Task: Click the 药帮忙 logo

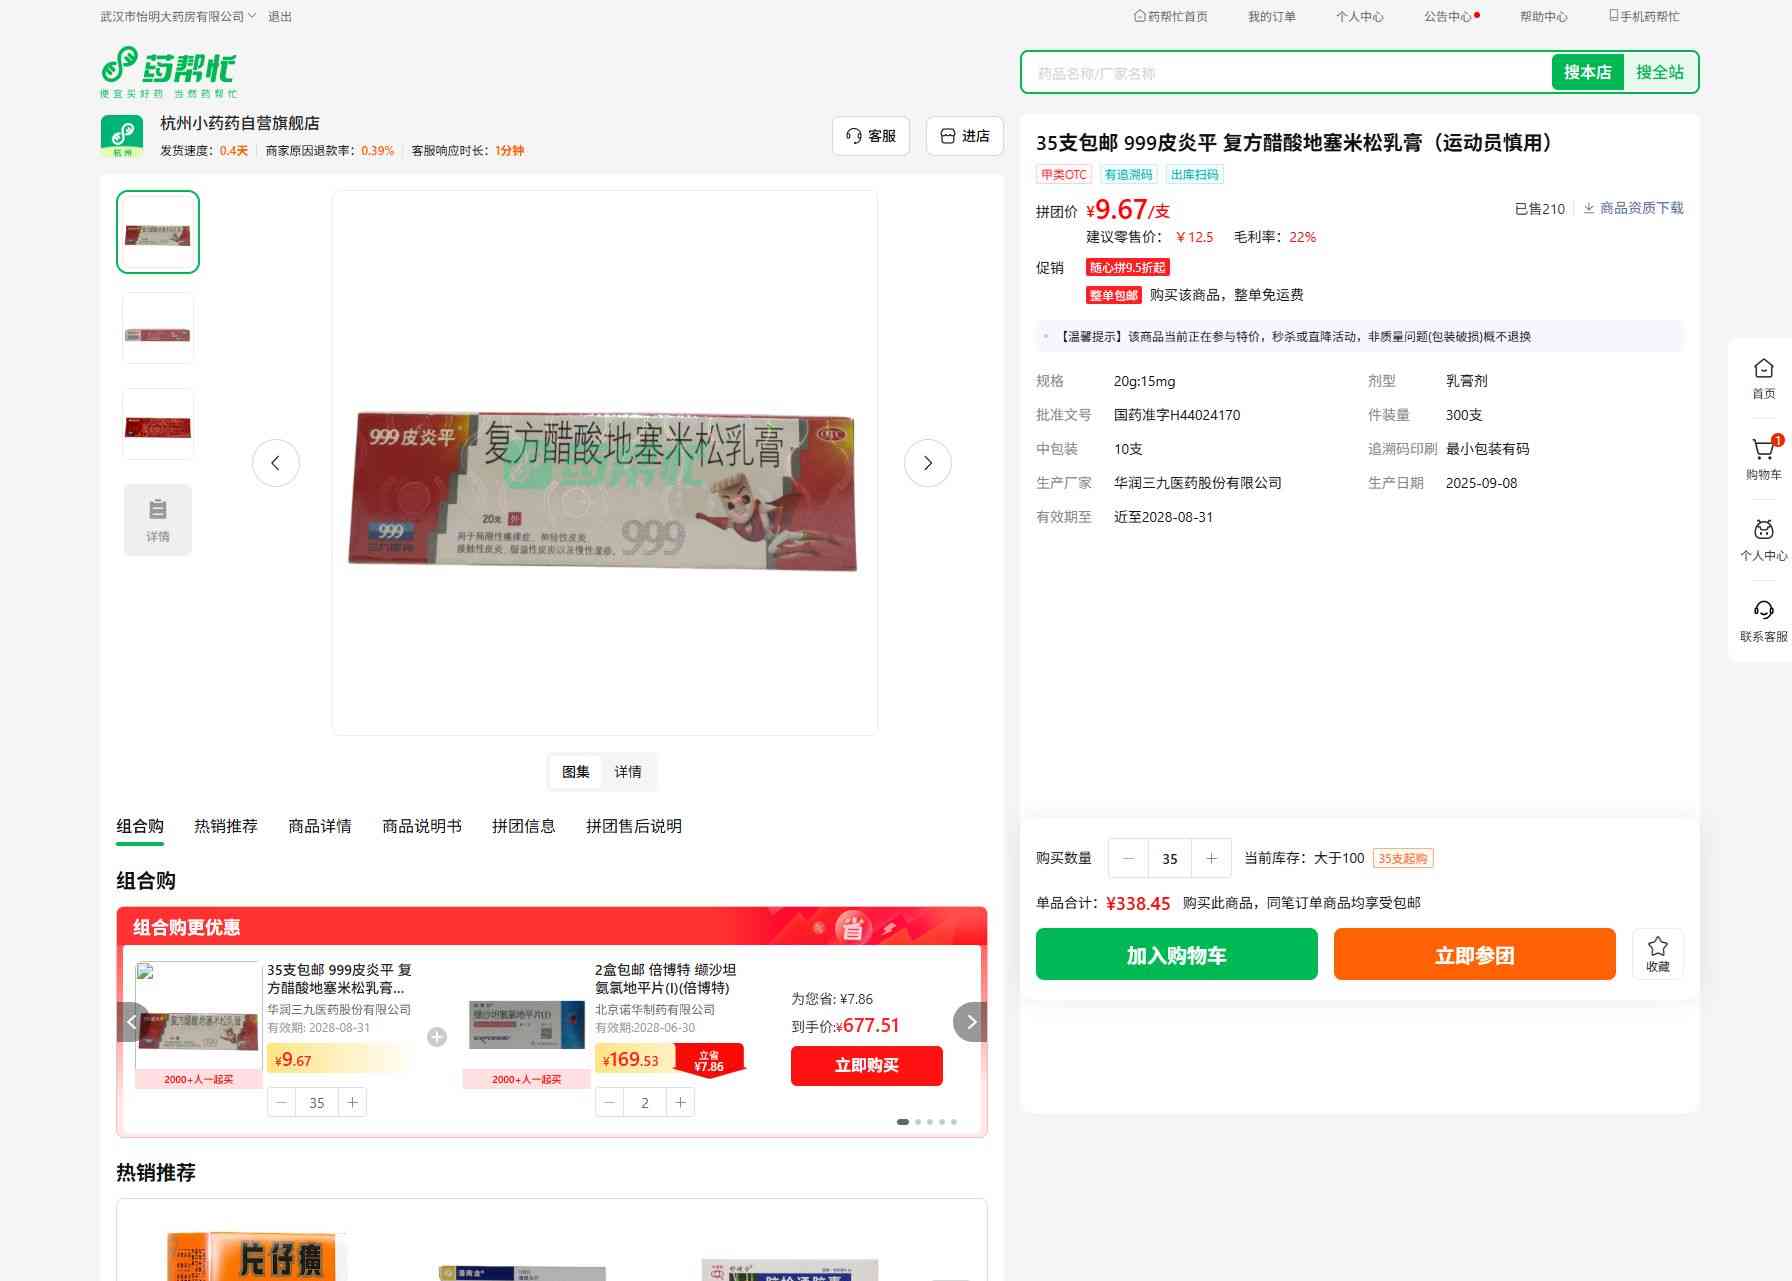Action: [x=169, y=72]
